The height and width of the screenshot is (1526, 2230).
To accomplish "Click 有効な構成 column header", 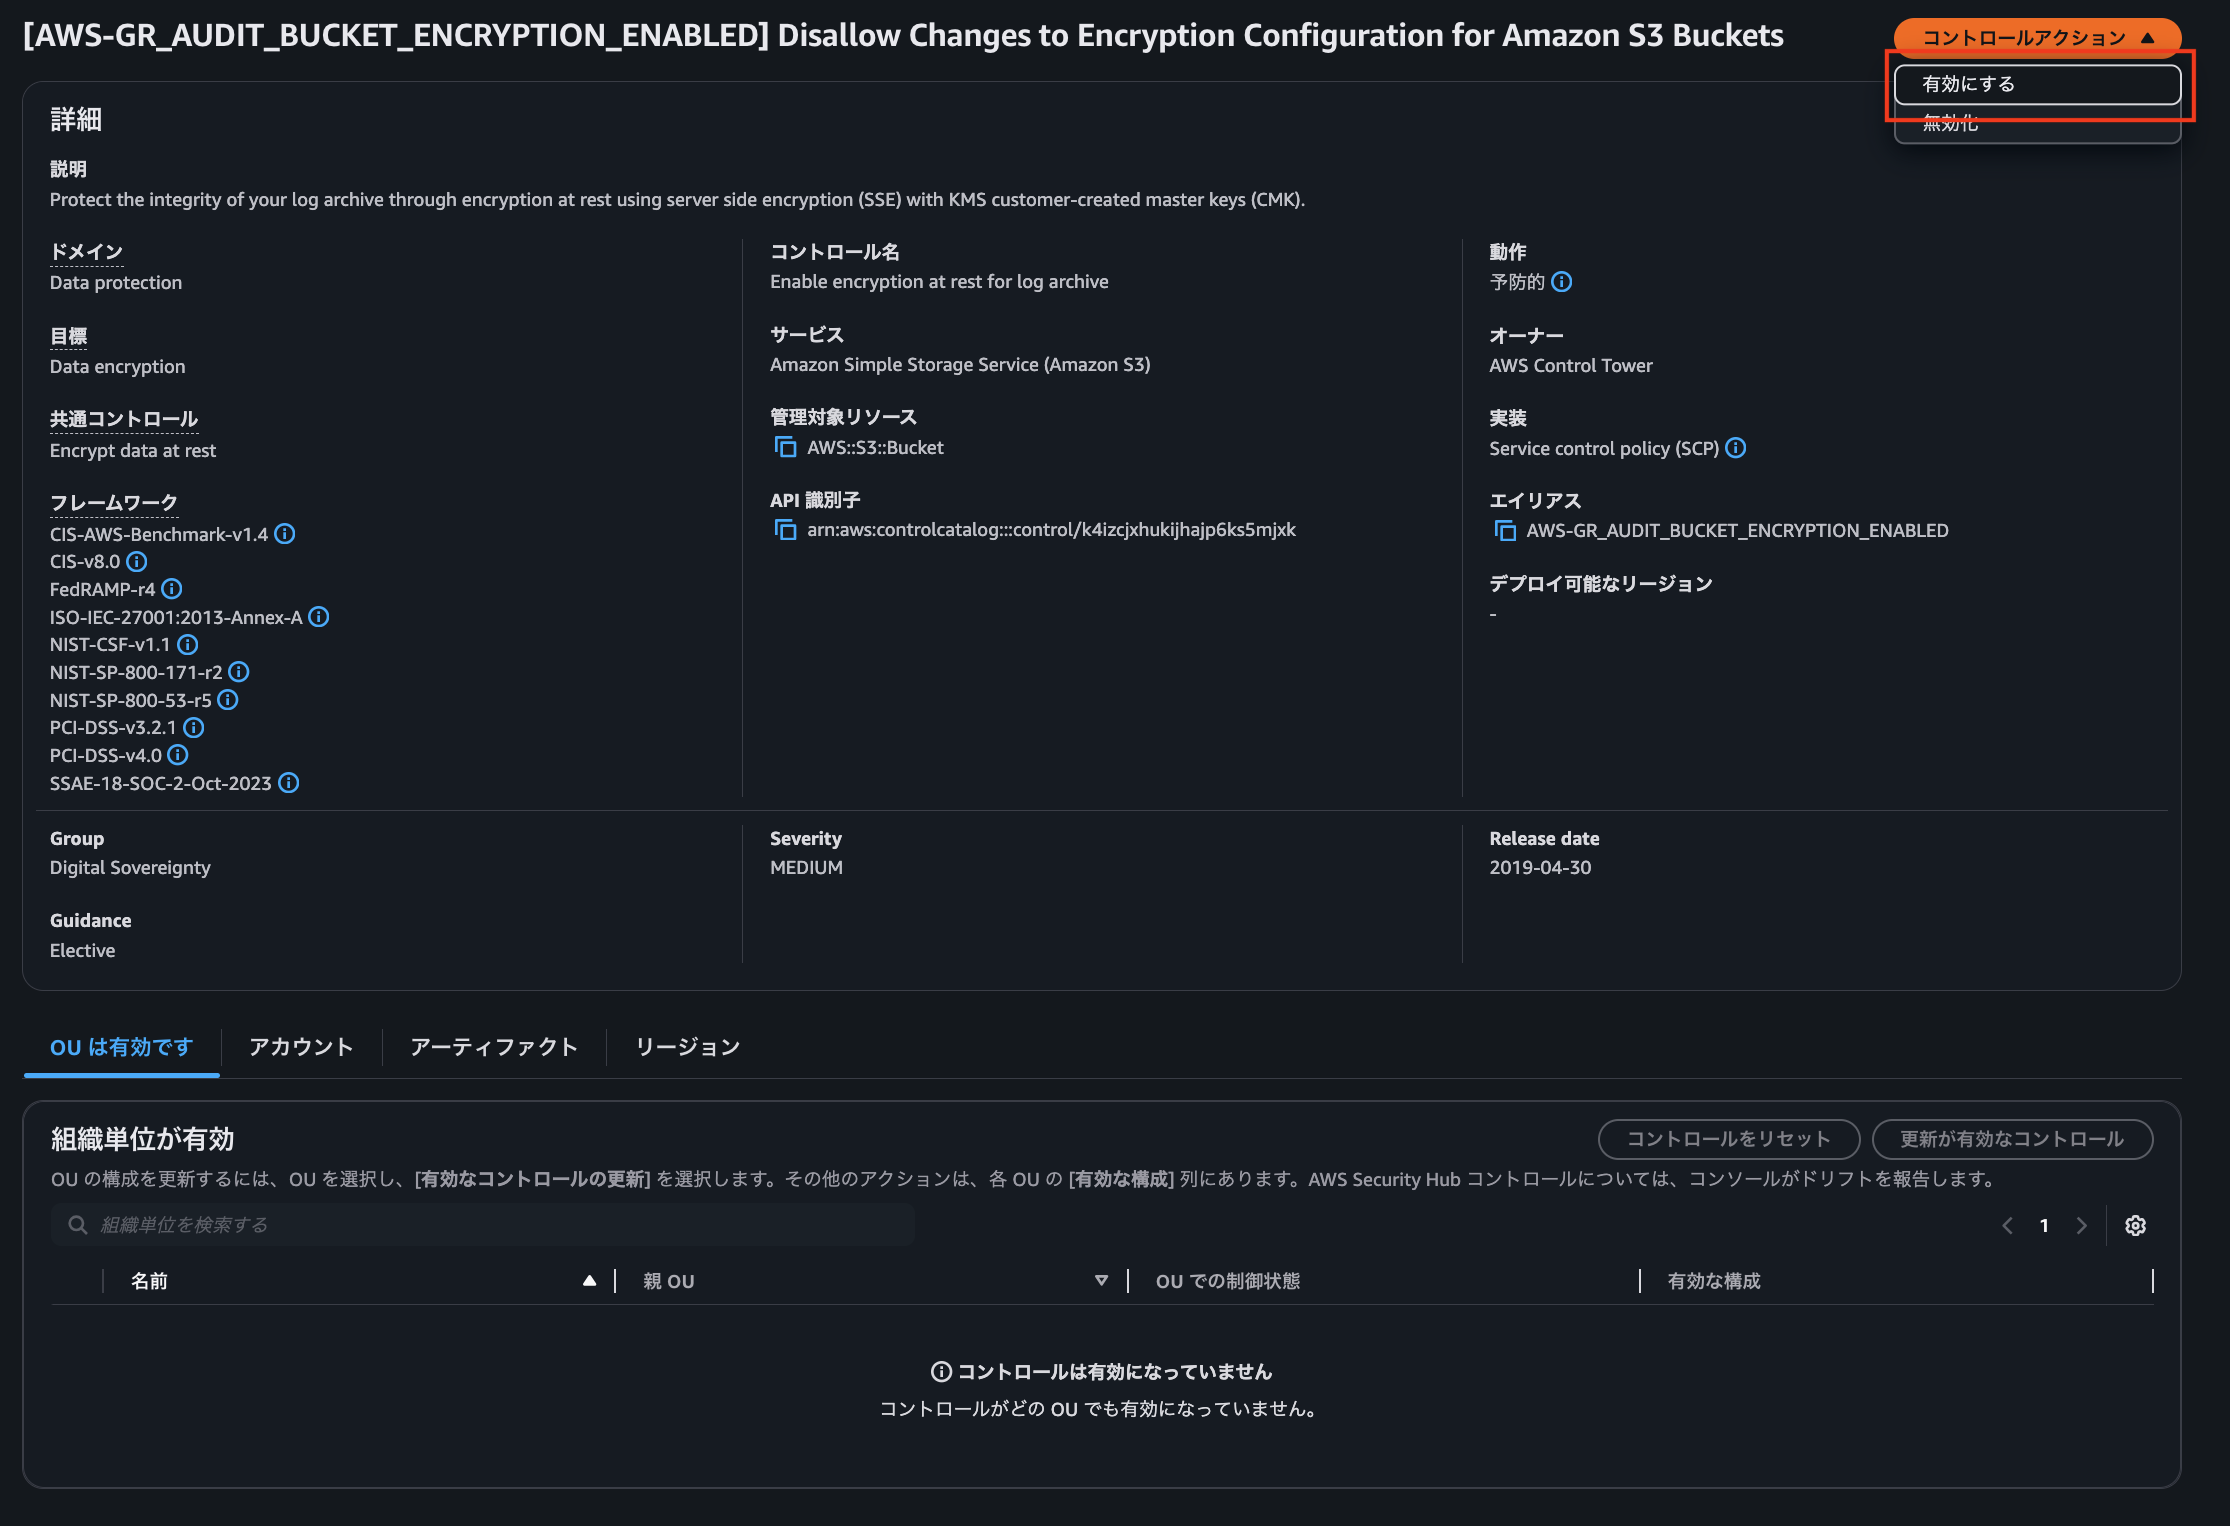I will tap(1714, 1281).
